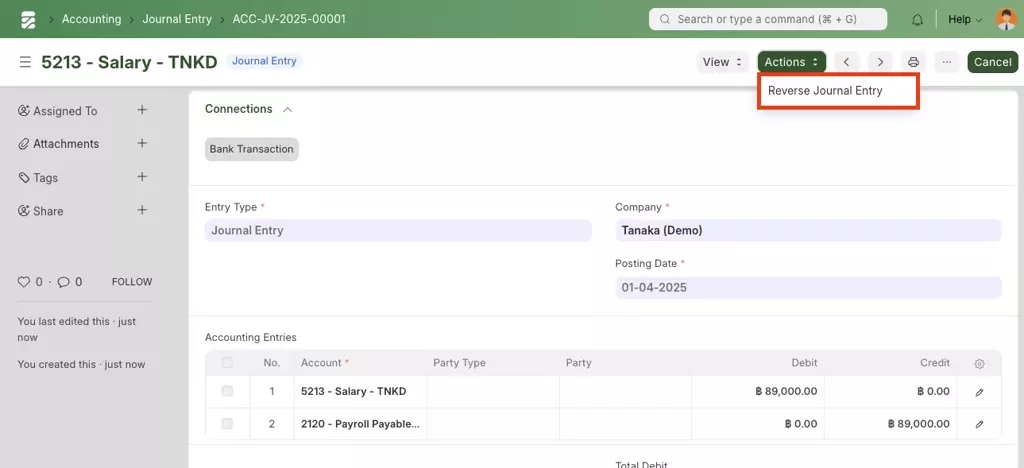
Task: Open the user avatar menu
Action: tap(1006, 19)
